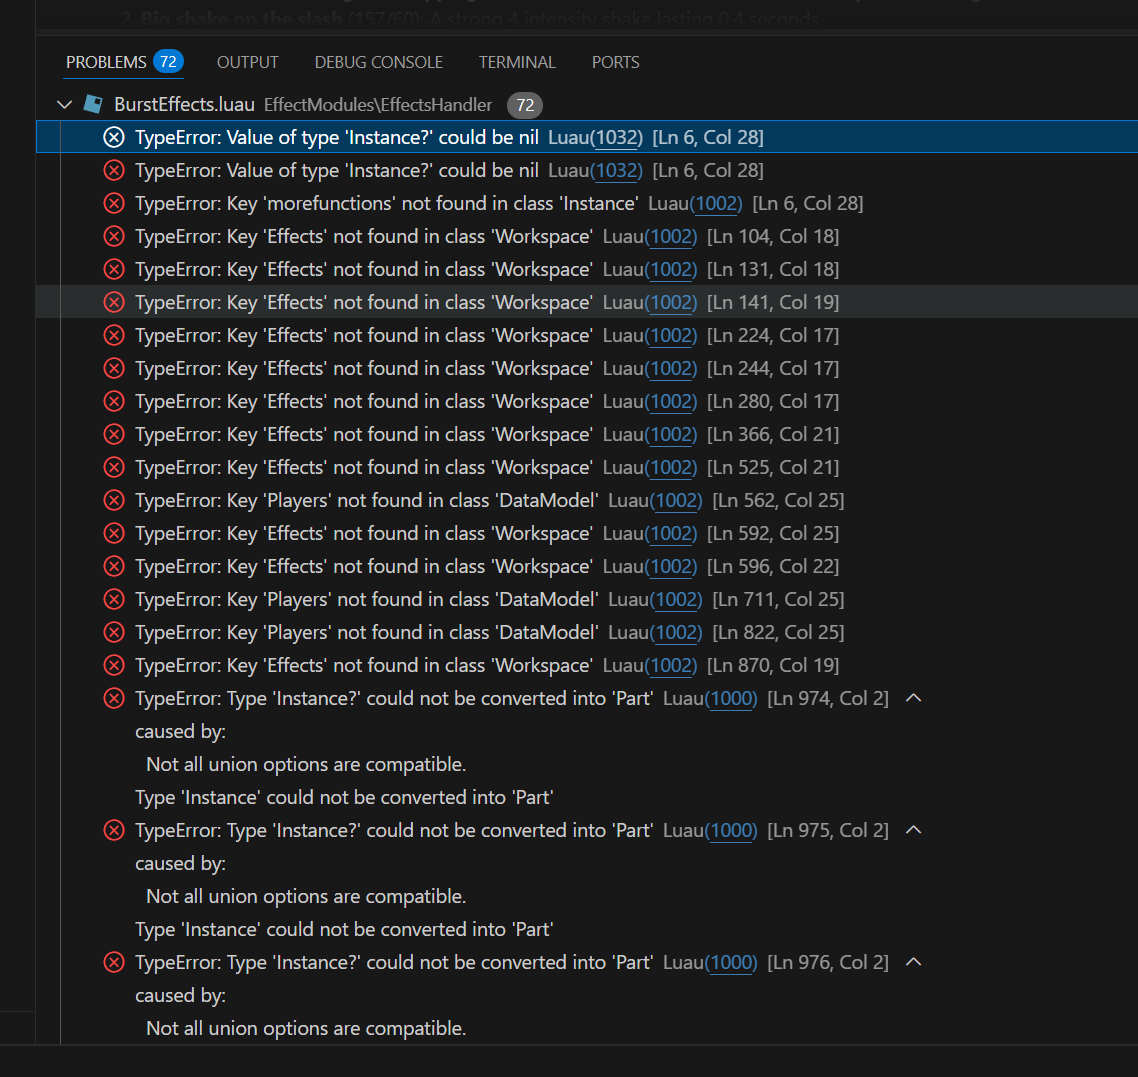Select 'Players' DataModel error at Ln 562
The height and width of the screenshot is (1077, 1138).
click(587, 500)
